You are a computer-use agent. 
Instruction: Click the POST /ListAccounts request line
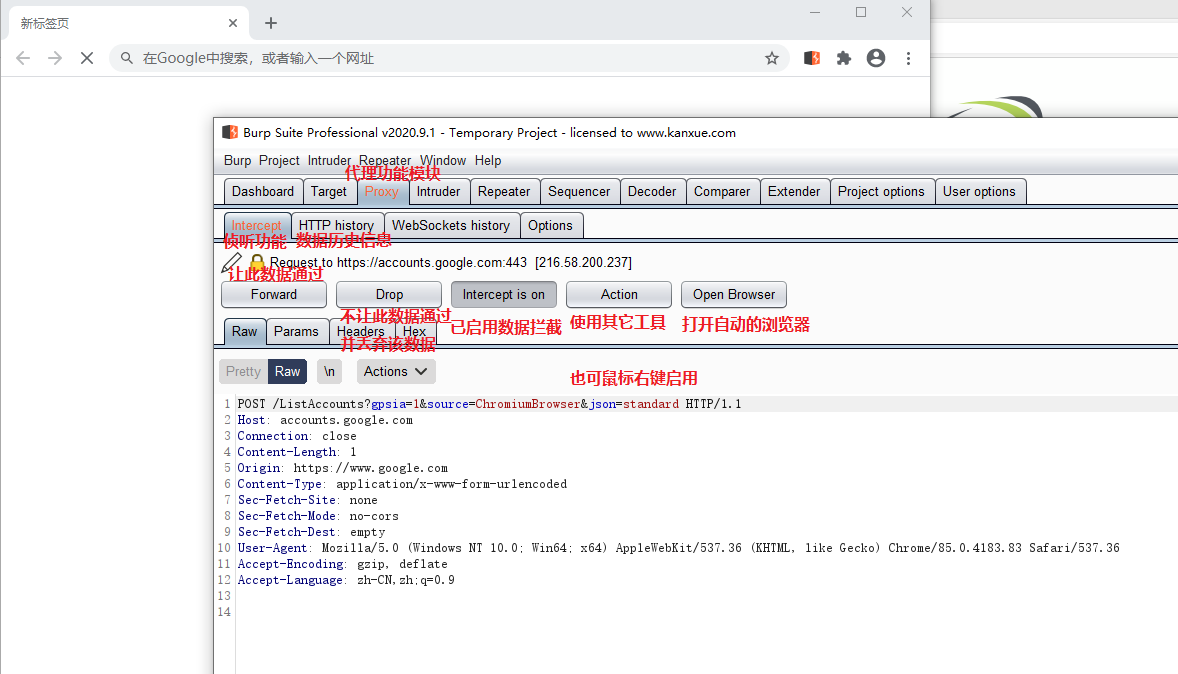click(489, 404)
